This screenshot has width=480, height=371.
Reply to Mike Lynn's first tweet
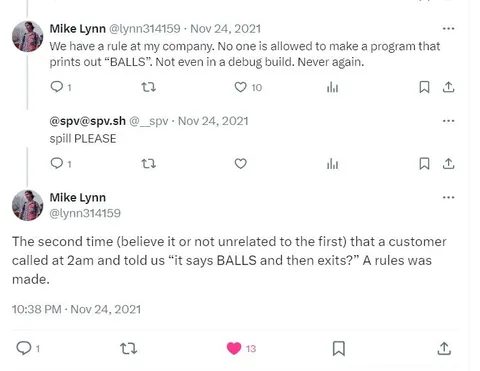[57, 87]
